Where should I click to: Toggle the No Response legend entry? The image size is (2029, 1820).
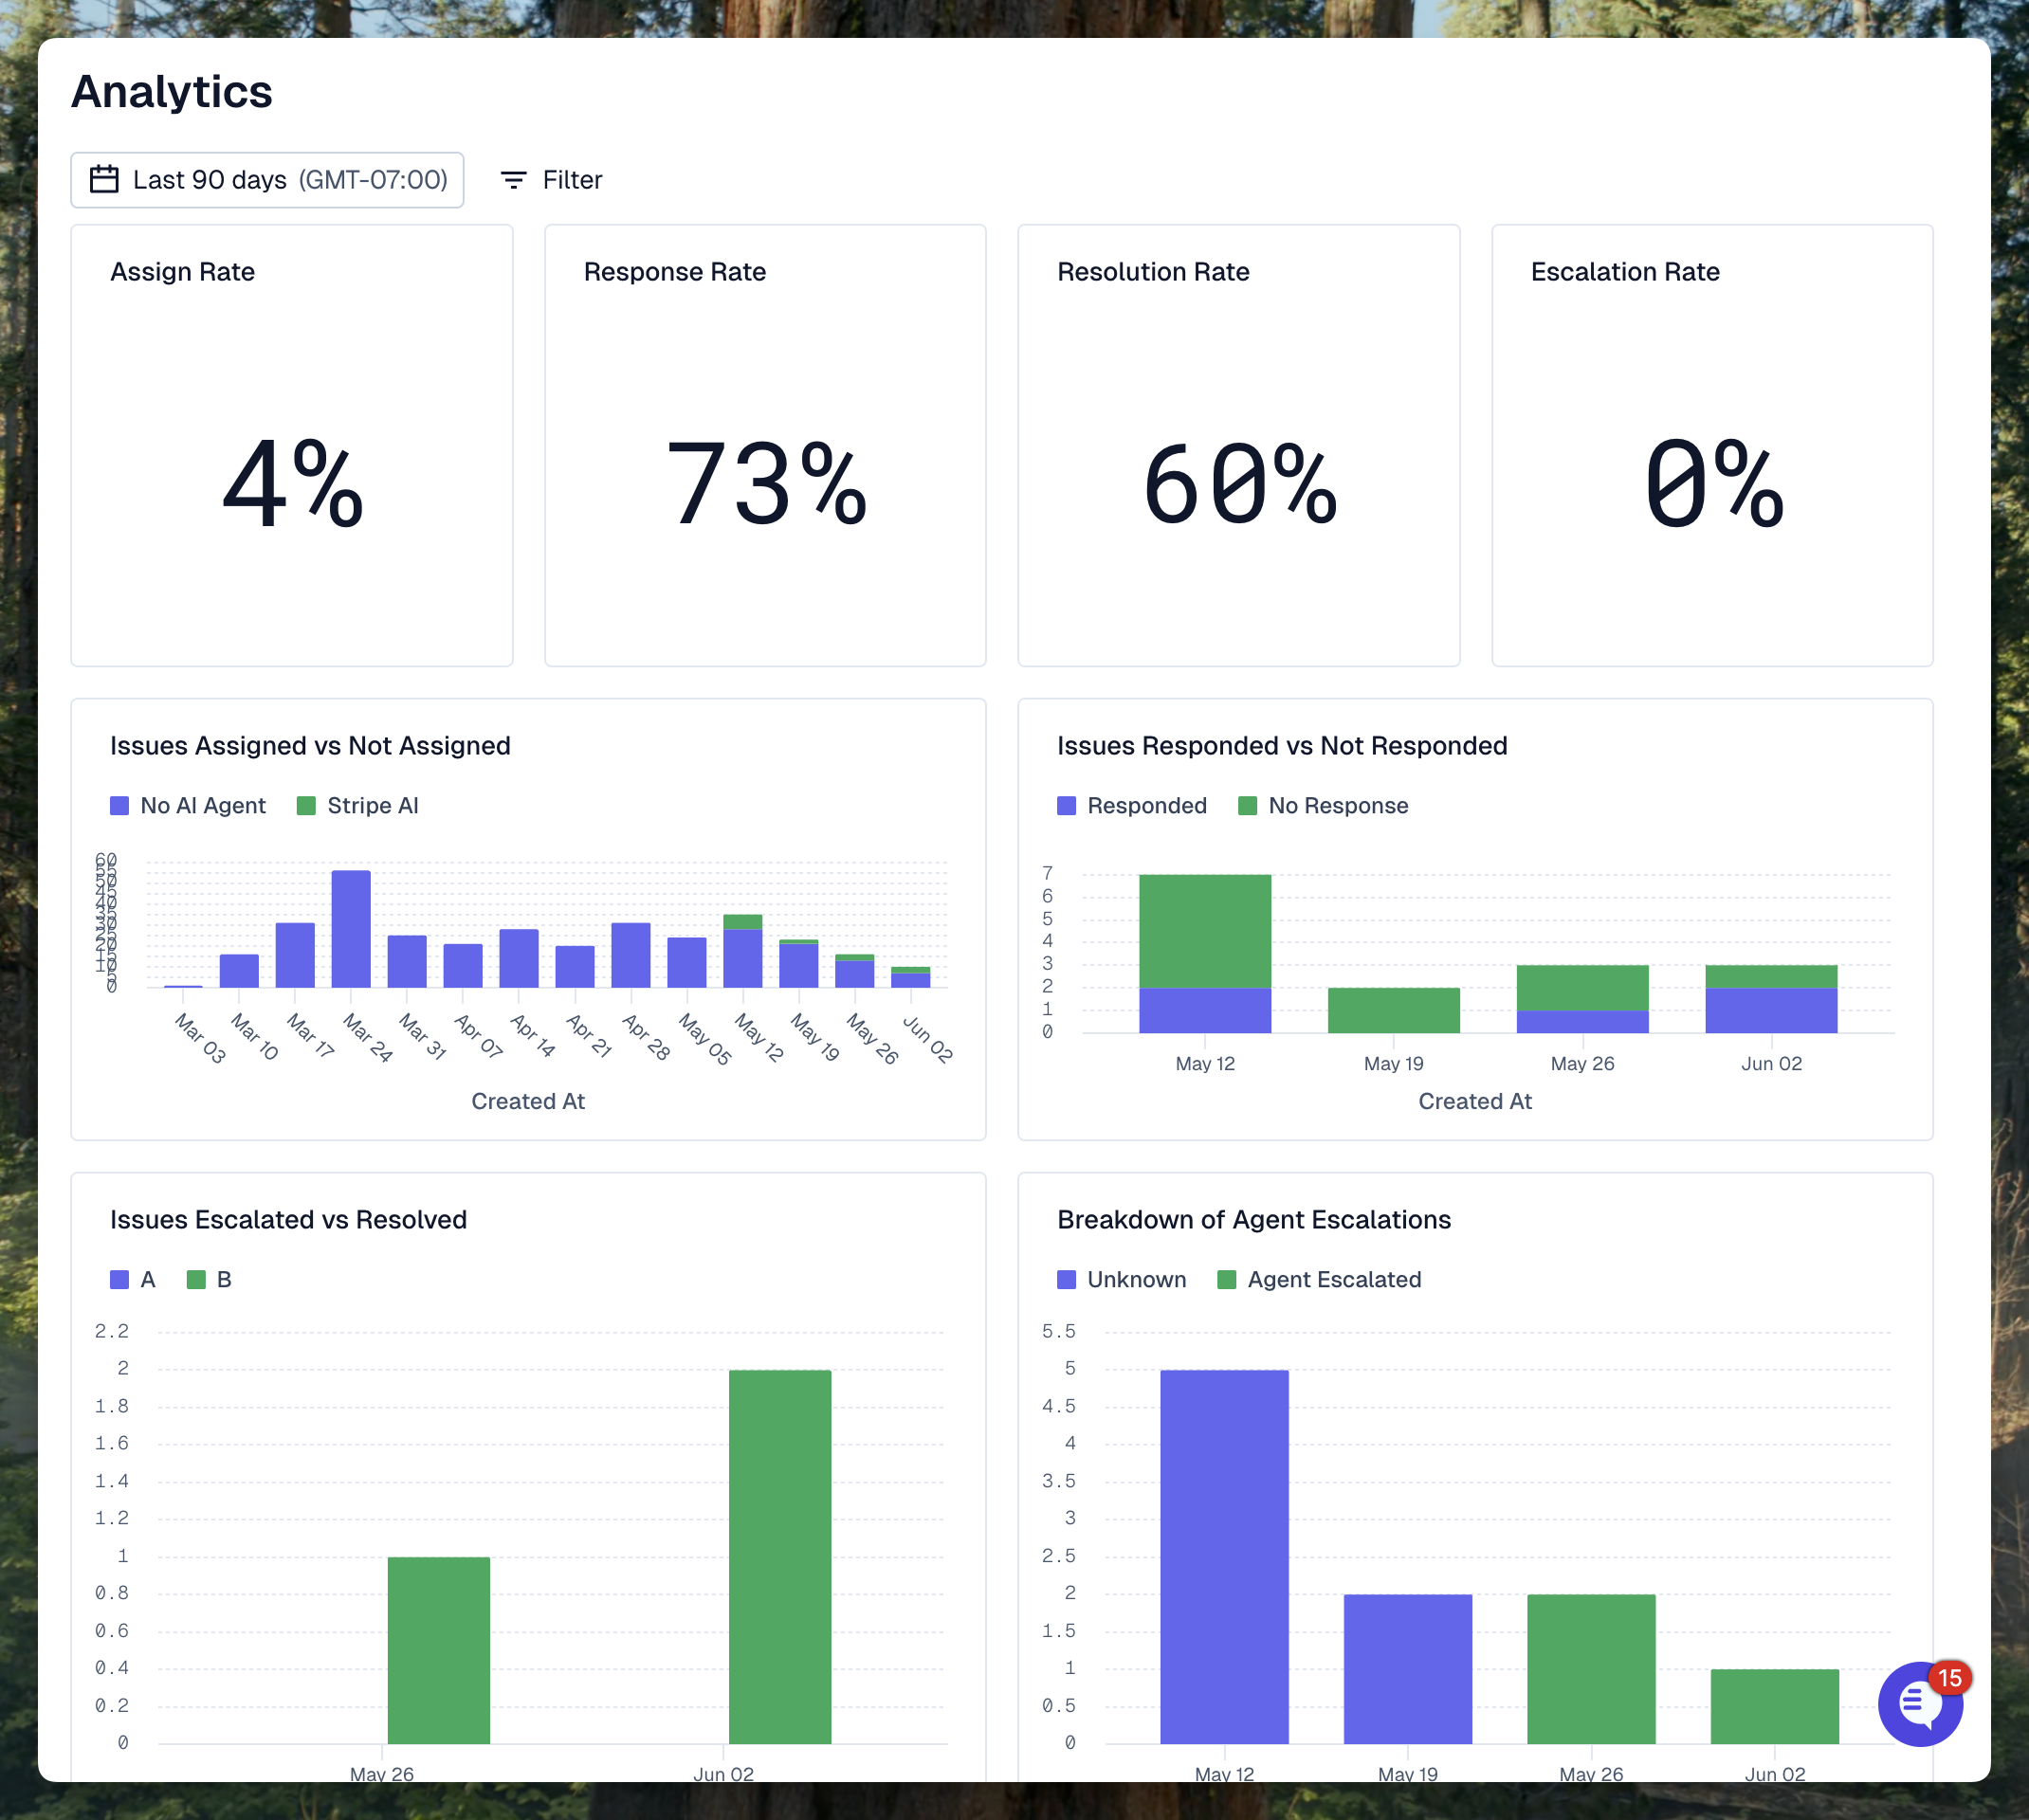coord(1323,806)
